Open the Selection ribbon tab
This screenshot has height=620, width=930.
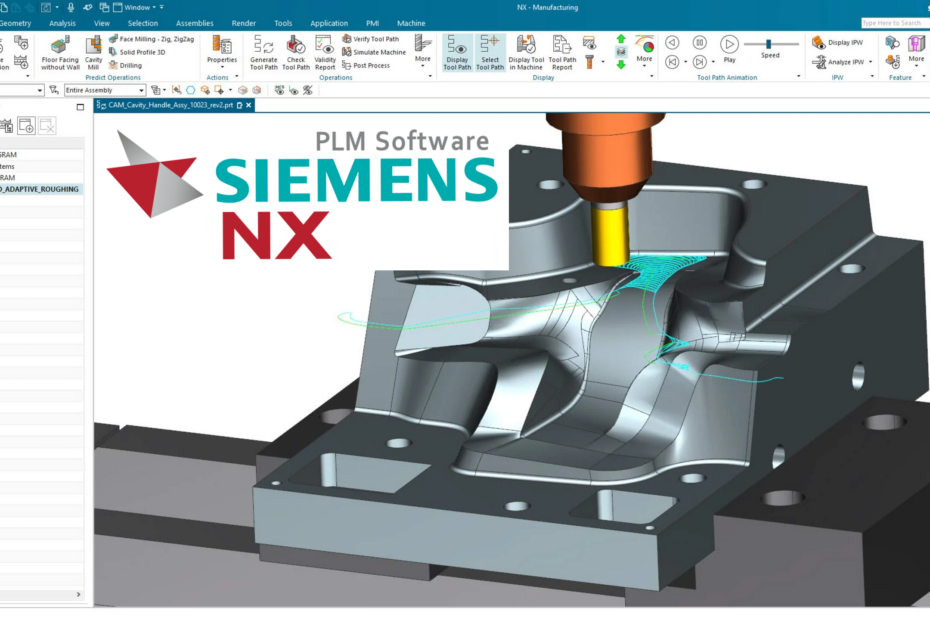(143, 23)
